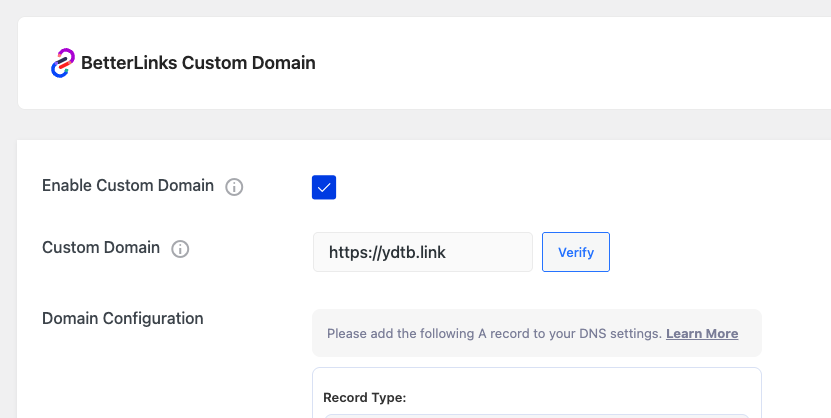This screenshot has height=418, width=831.
Task: Click the BetterLinks chain-link logo
Action: [x=63, y=63]
